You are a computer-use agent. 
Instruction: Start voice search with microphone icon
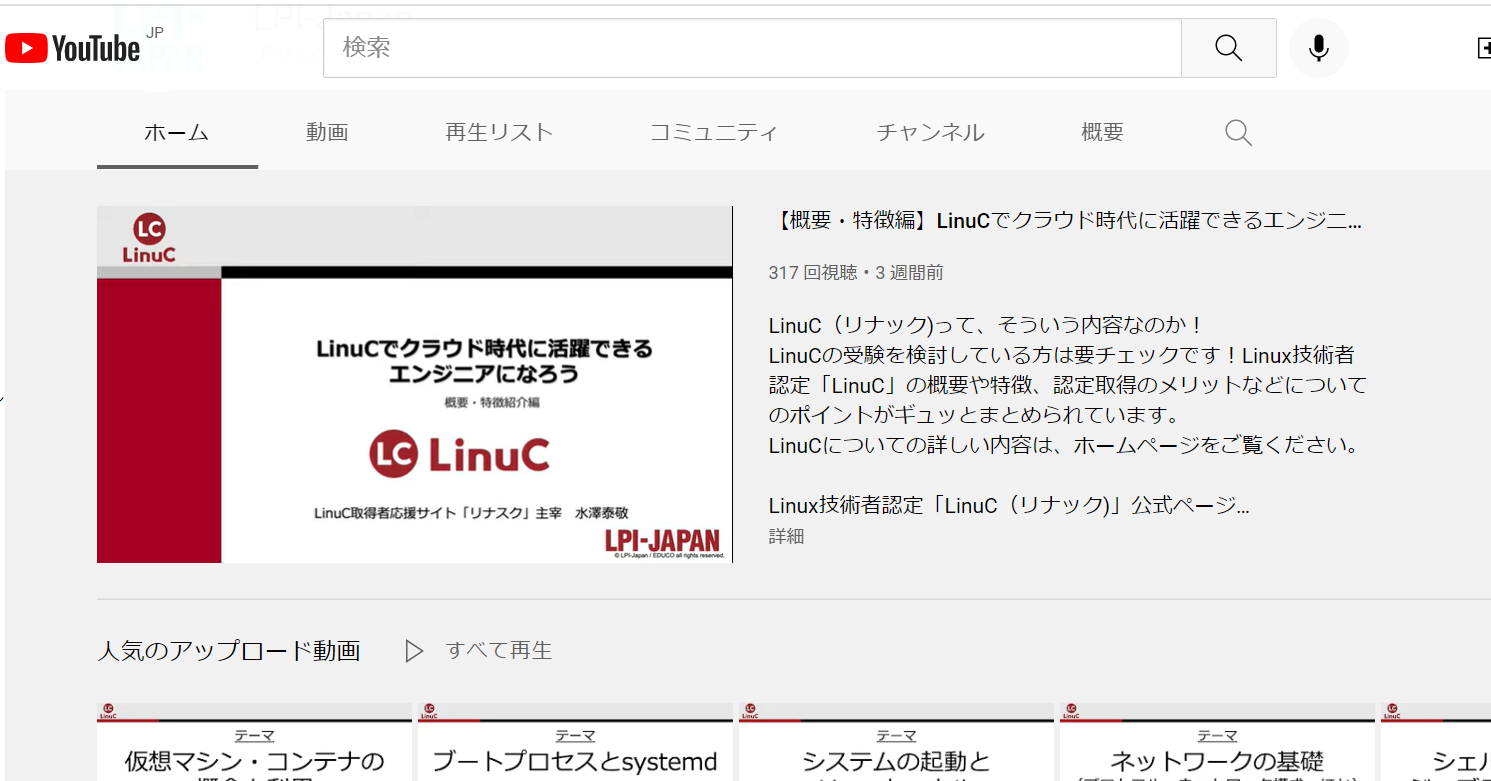point(1319,48)
